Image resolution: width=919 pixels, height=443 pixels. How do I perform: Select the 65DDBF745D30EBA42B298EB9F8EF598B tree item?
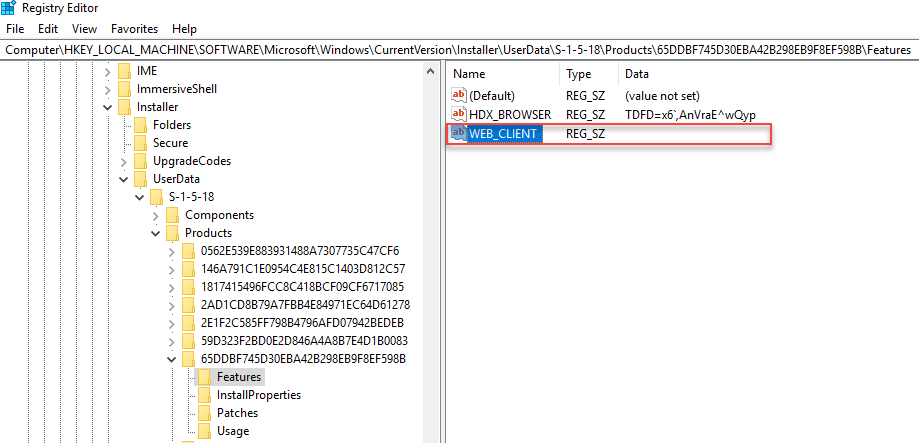[x=303, y=359]
